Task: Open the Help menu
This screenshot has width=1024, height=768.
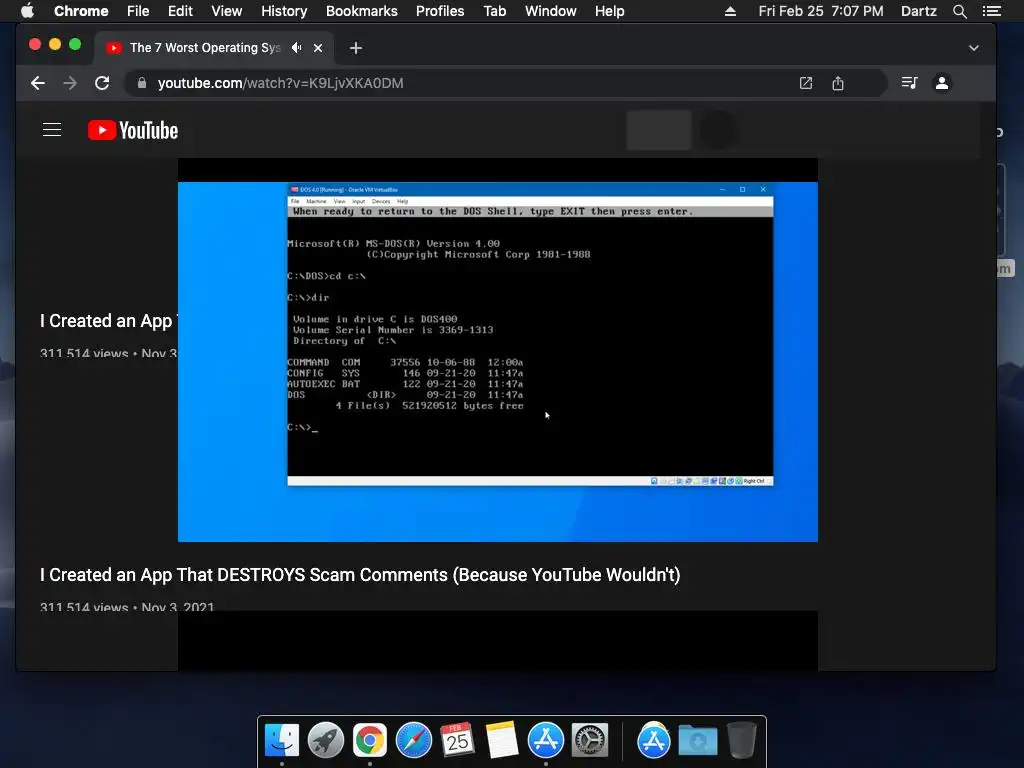Action: tap(609, 11)
